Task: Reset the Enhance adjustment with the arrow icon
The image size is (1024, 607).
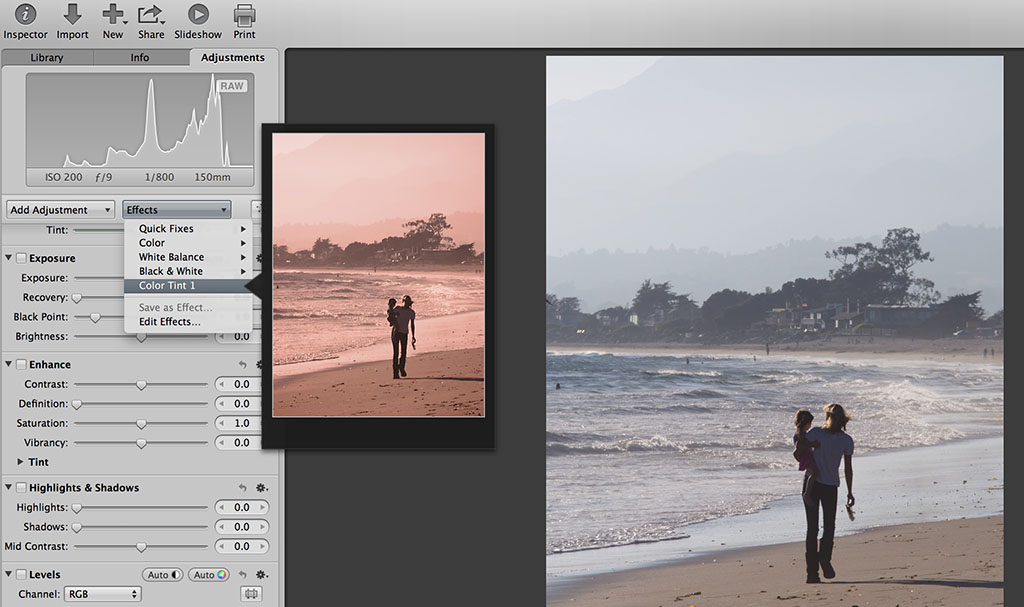Action: pos(242,365)
